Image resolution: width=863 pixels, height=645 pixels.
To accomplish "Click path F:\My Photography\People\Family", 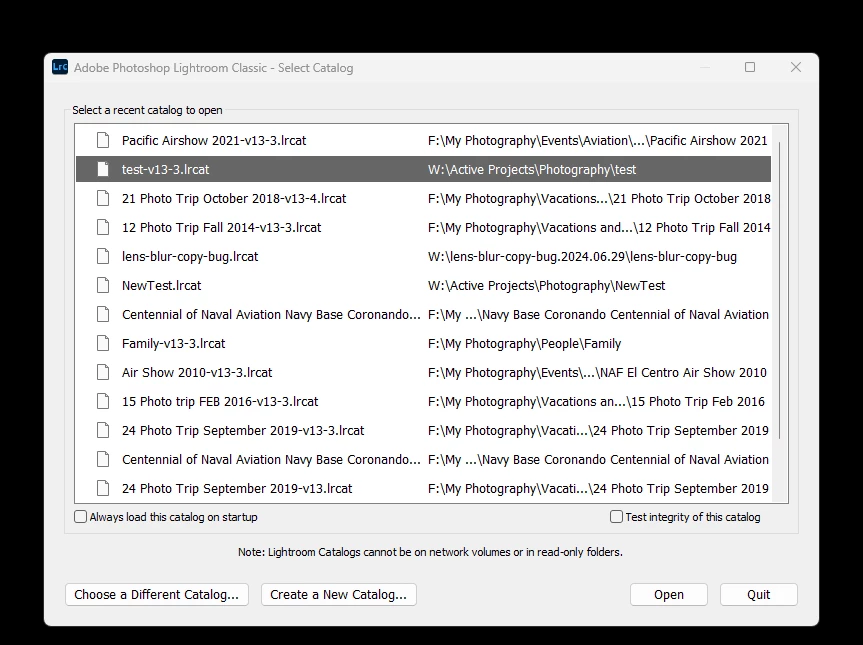I will pyautogui.click(x=525, y=343).
